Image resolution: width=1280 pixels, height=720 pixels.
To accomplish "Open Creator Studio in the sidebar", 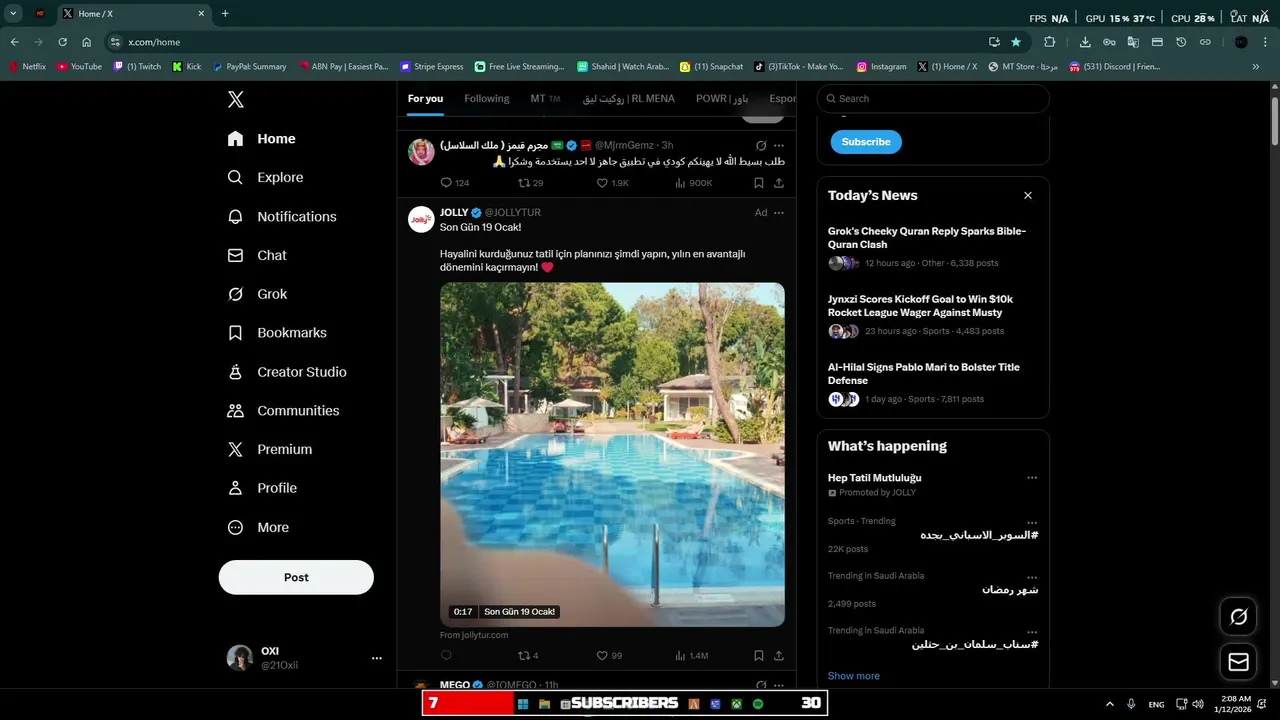I will point(287,372).
